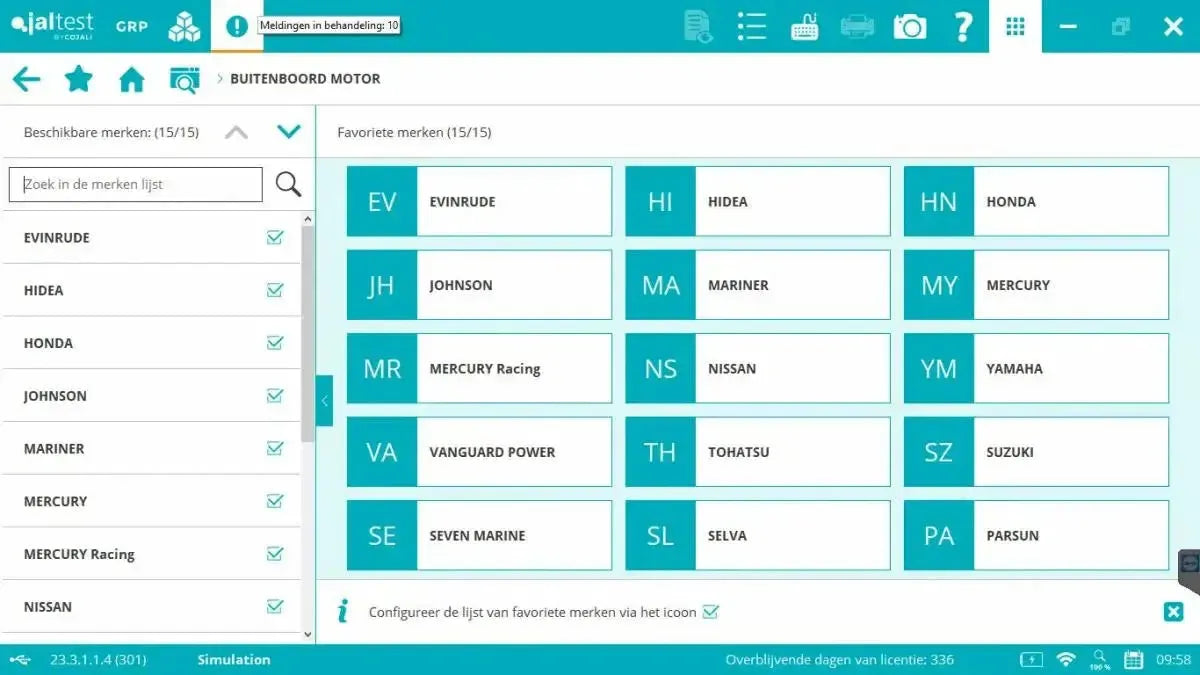The image size is (1200, 675).
Task: Open the list view icon in top bar
Action: 751,26
